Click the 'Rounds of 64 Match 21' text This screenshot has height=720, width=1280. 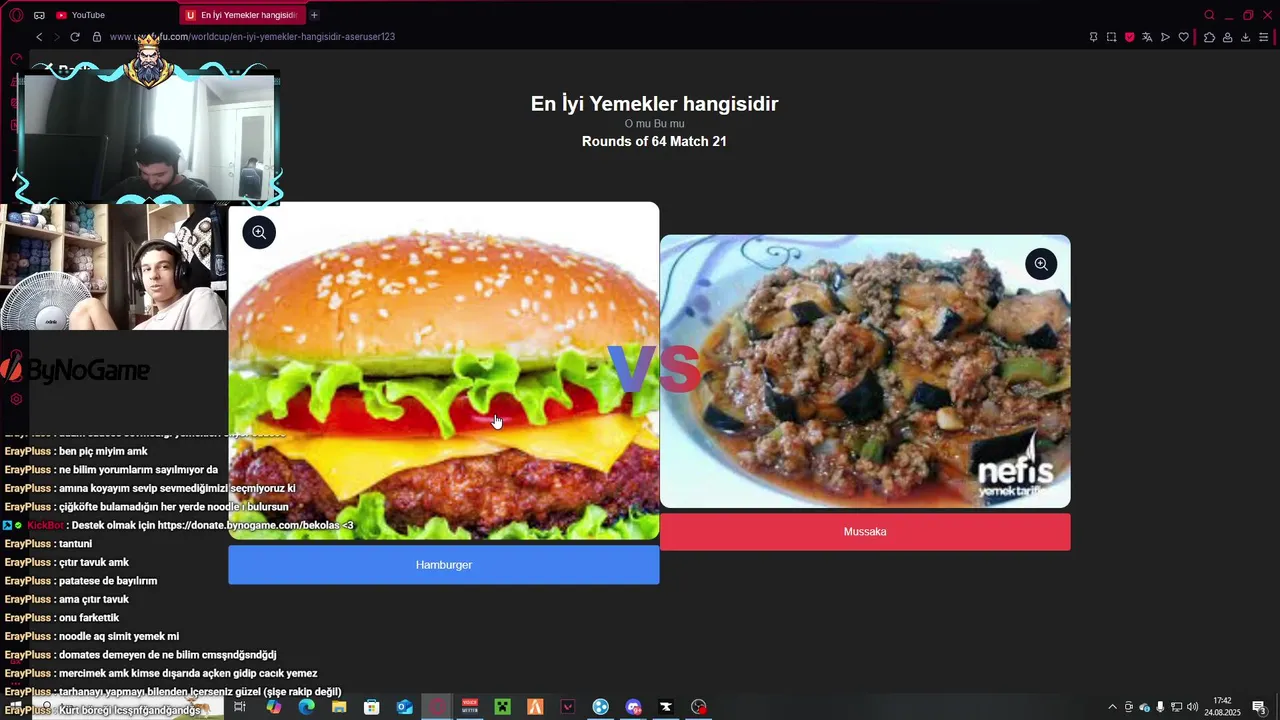click(x=654, y=141)
